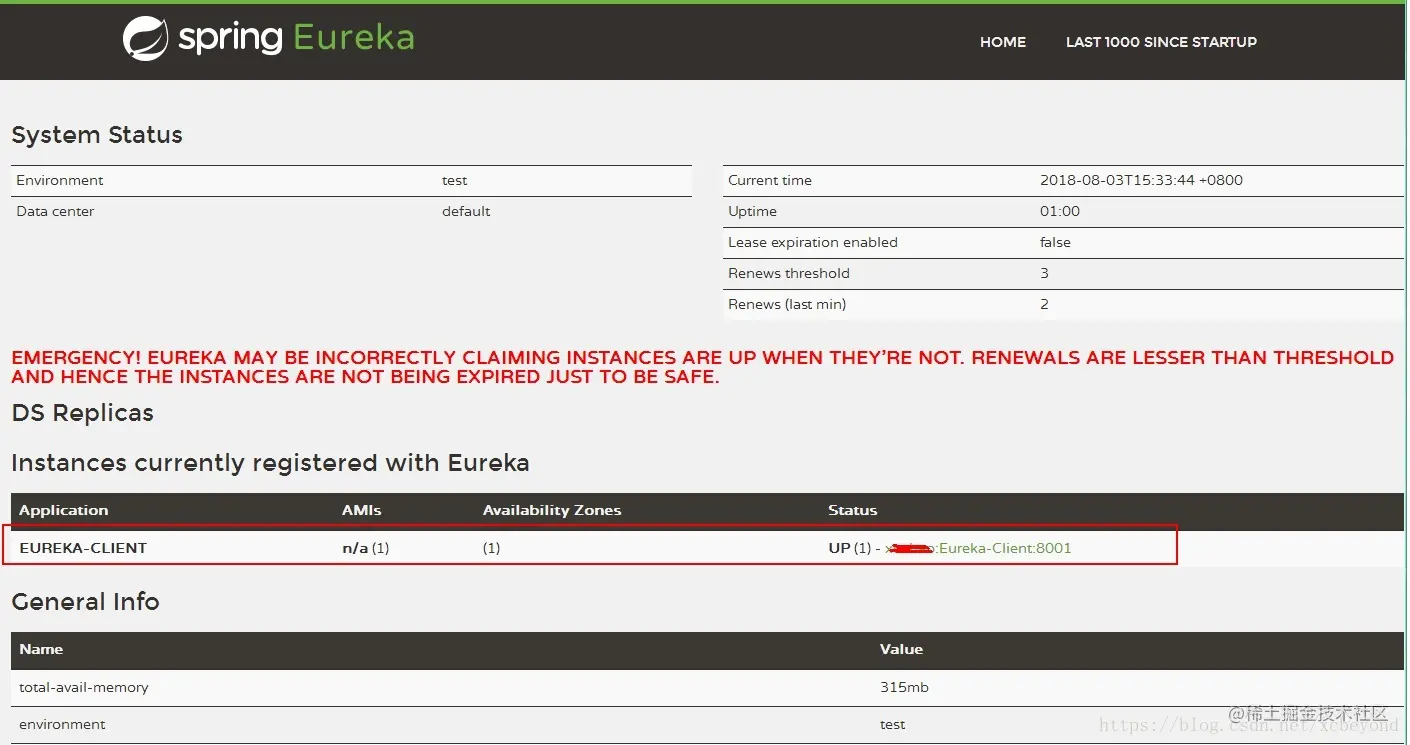The image size is (1410, 745).
Task: Click the Value column header
Action: pyautogui.click(x=901, y=650)
